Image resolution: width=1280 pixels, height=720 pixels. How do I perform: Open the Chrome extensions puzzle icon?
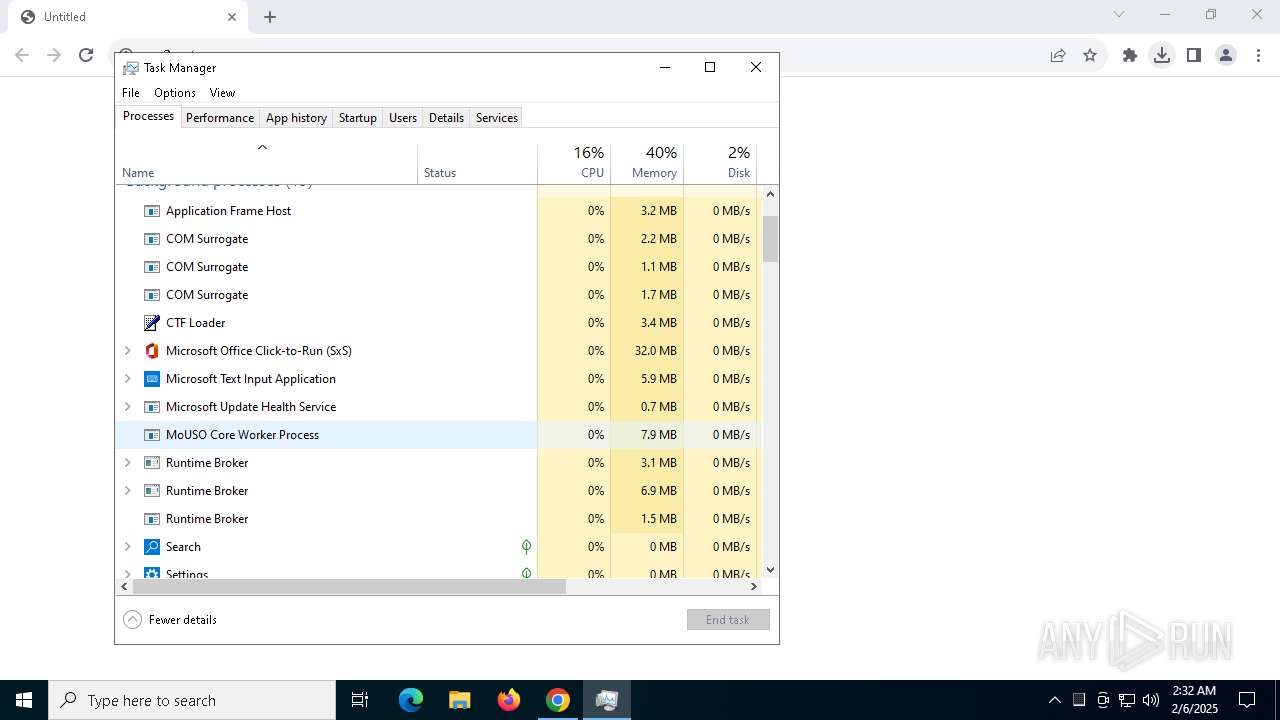pyautogui.click(x=1130, y=55)
